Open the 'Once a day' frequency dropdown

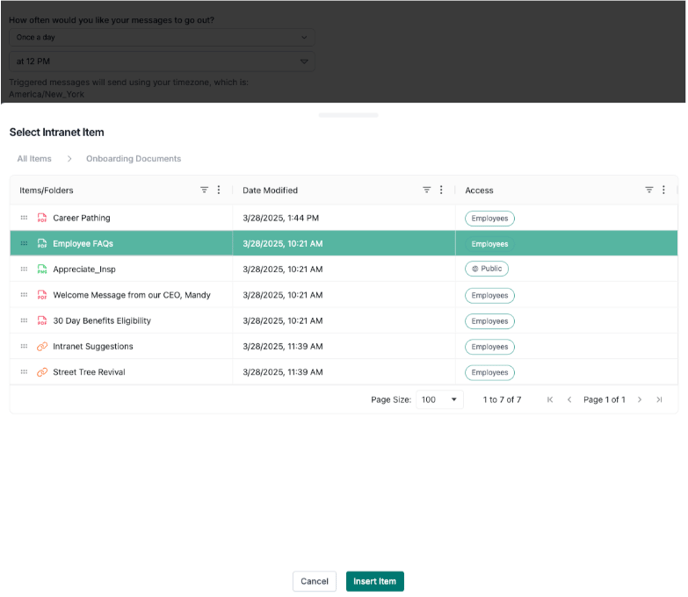pos(162,37)
